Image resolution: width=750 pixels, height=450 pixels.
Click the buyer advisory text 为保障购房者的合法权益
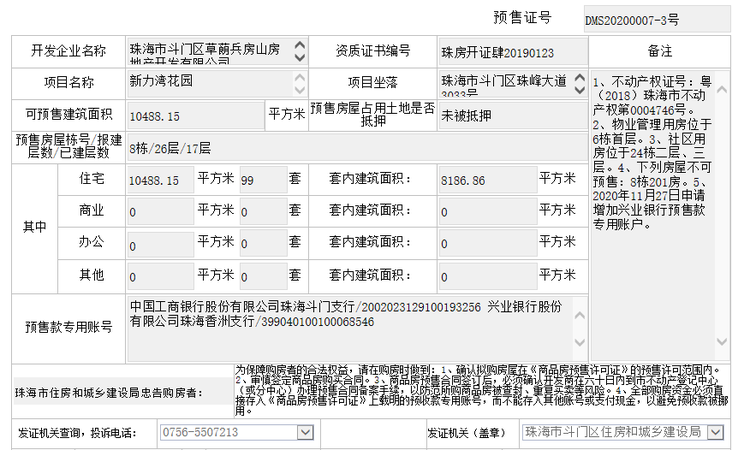(x=482, y=390)
